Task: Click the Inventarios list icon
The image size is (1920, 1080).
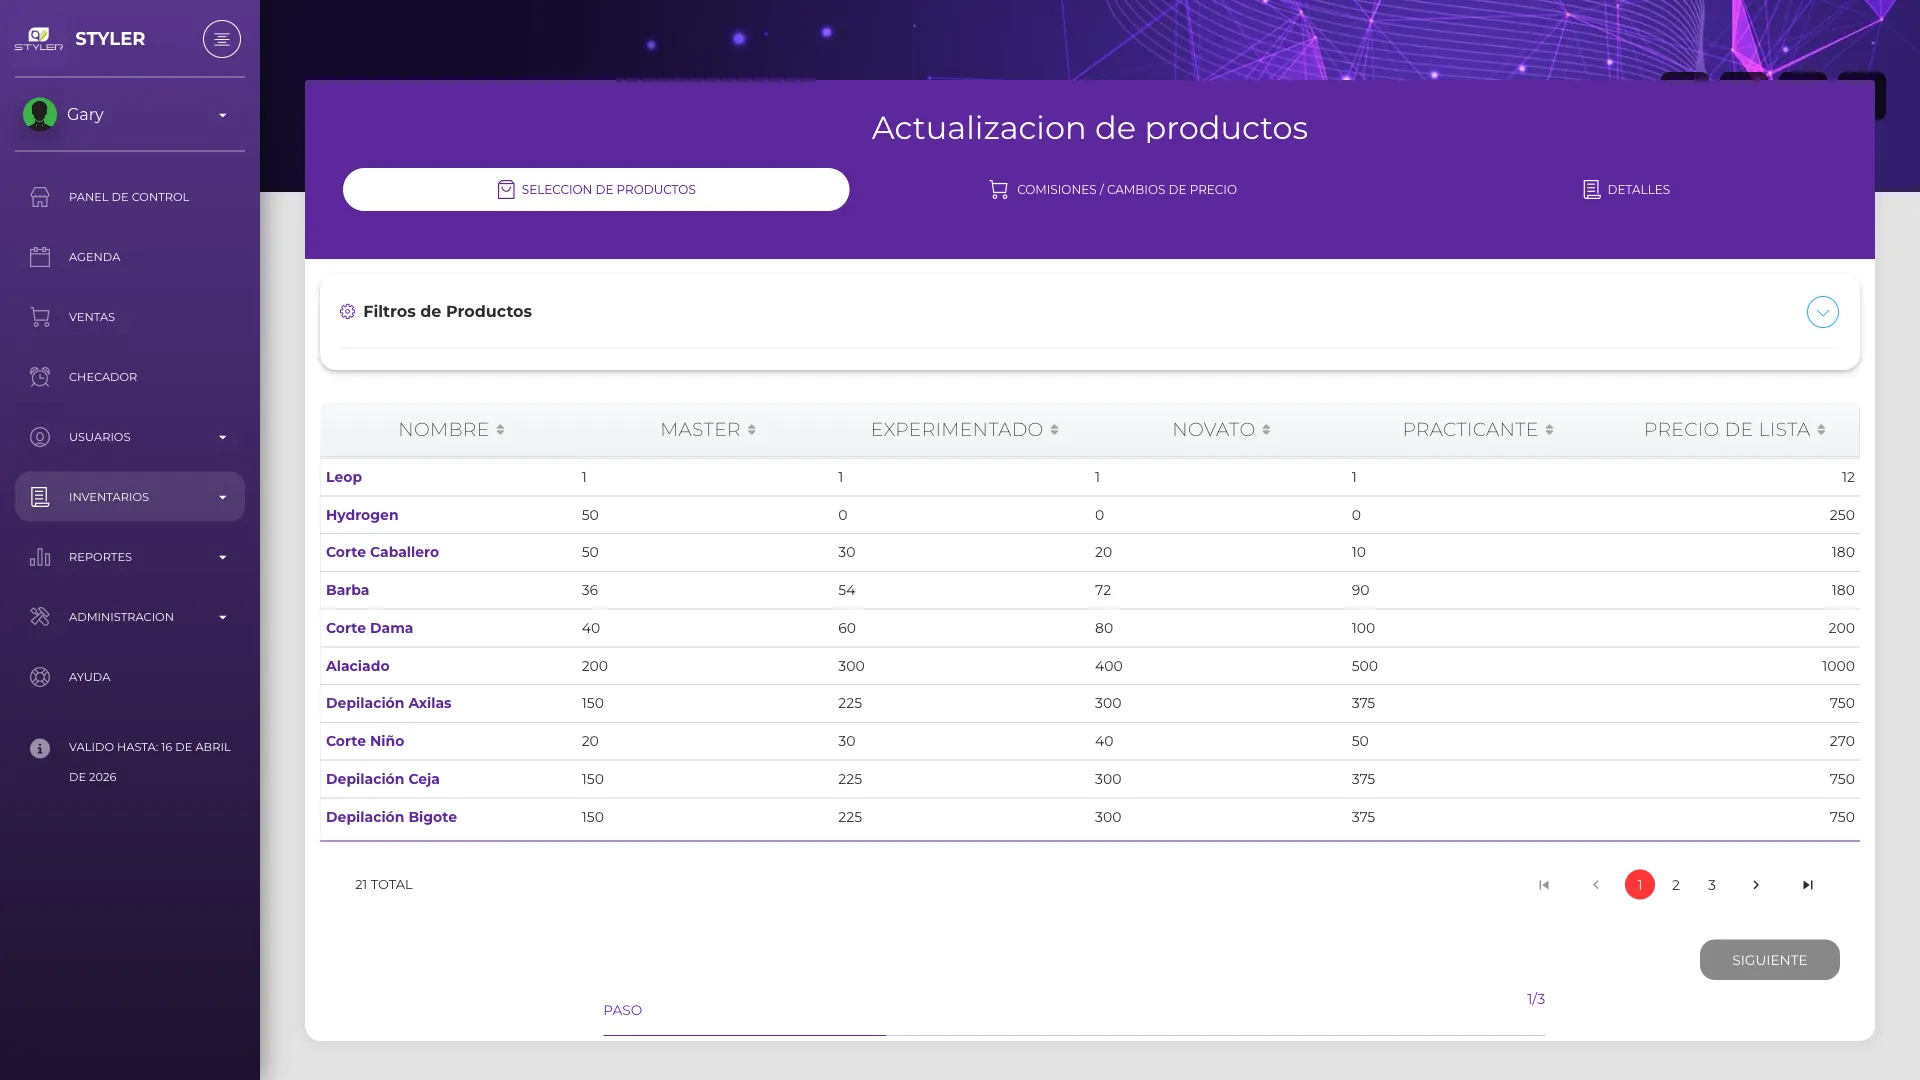Action: pyautogui.click(x=40, y=497)
